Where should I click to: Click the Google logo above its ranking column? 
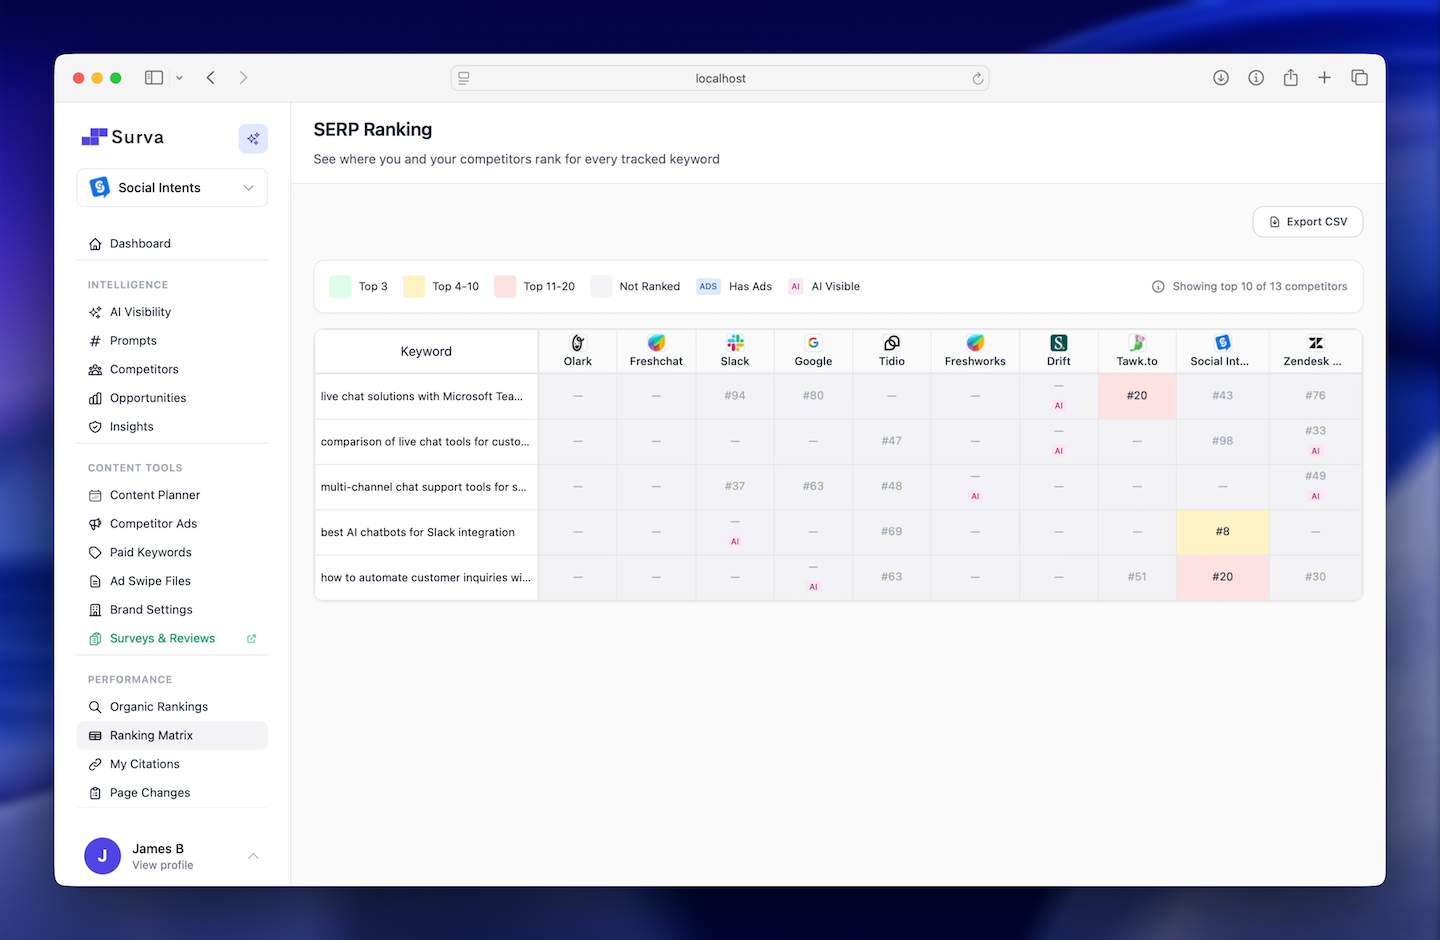coord(813,342)
